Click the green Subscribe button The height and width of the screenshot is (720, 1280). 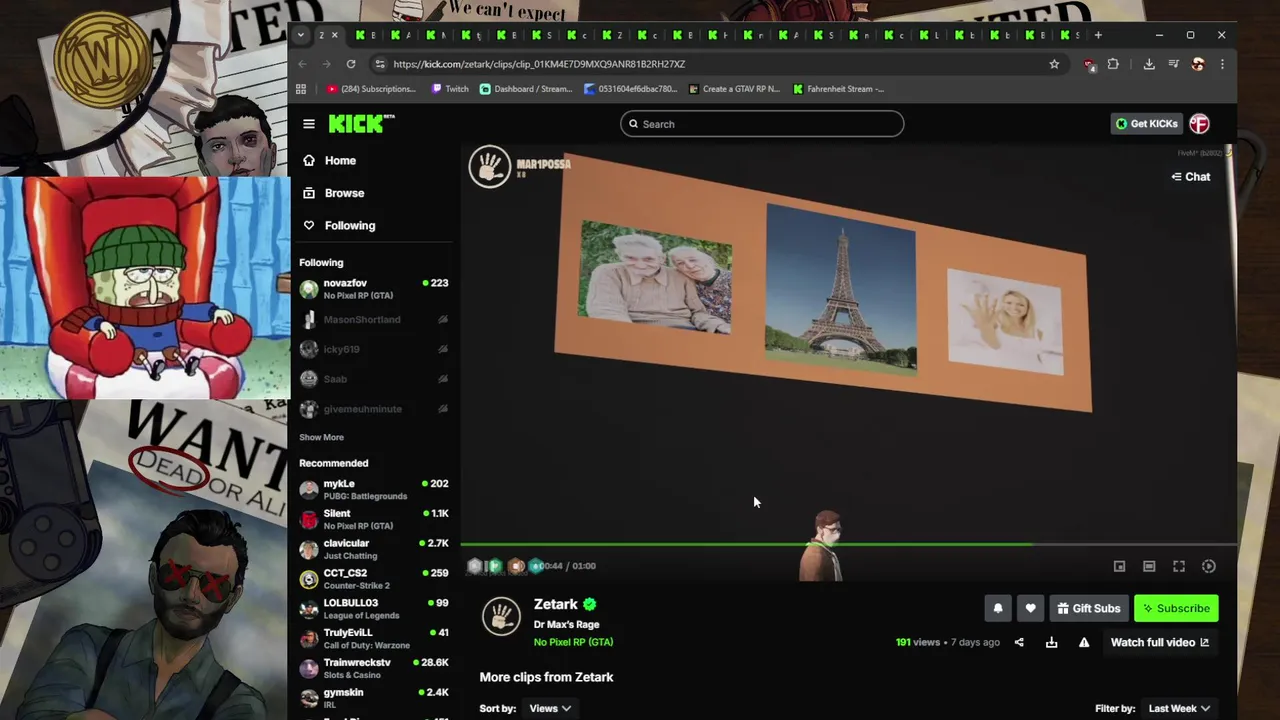(x=1176, y=608)
